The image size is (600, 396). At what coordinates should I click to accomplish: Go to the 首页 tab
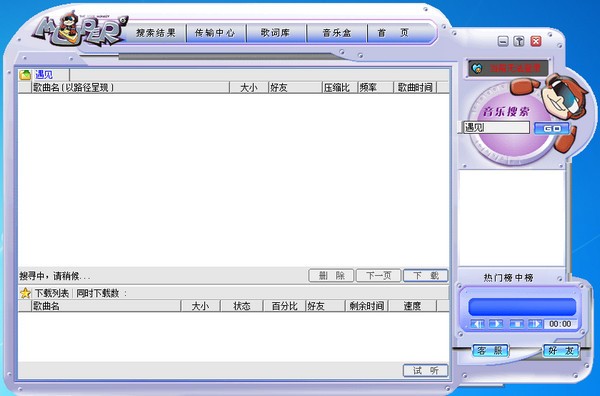pyautogui.click(x=394, y=33)
